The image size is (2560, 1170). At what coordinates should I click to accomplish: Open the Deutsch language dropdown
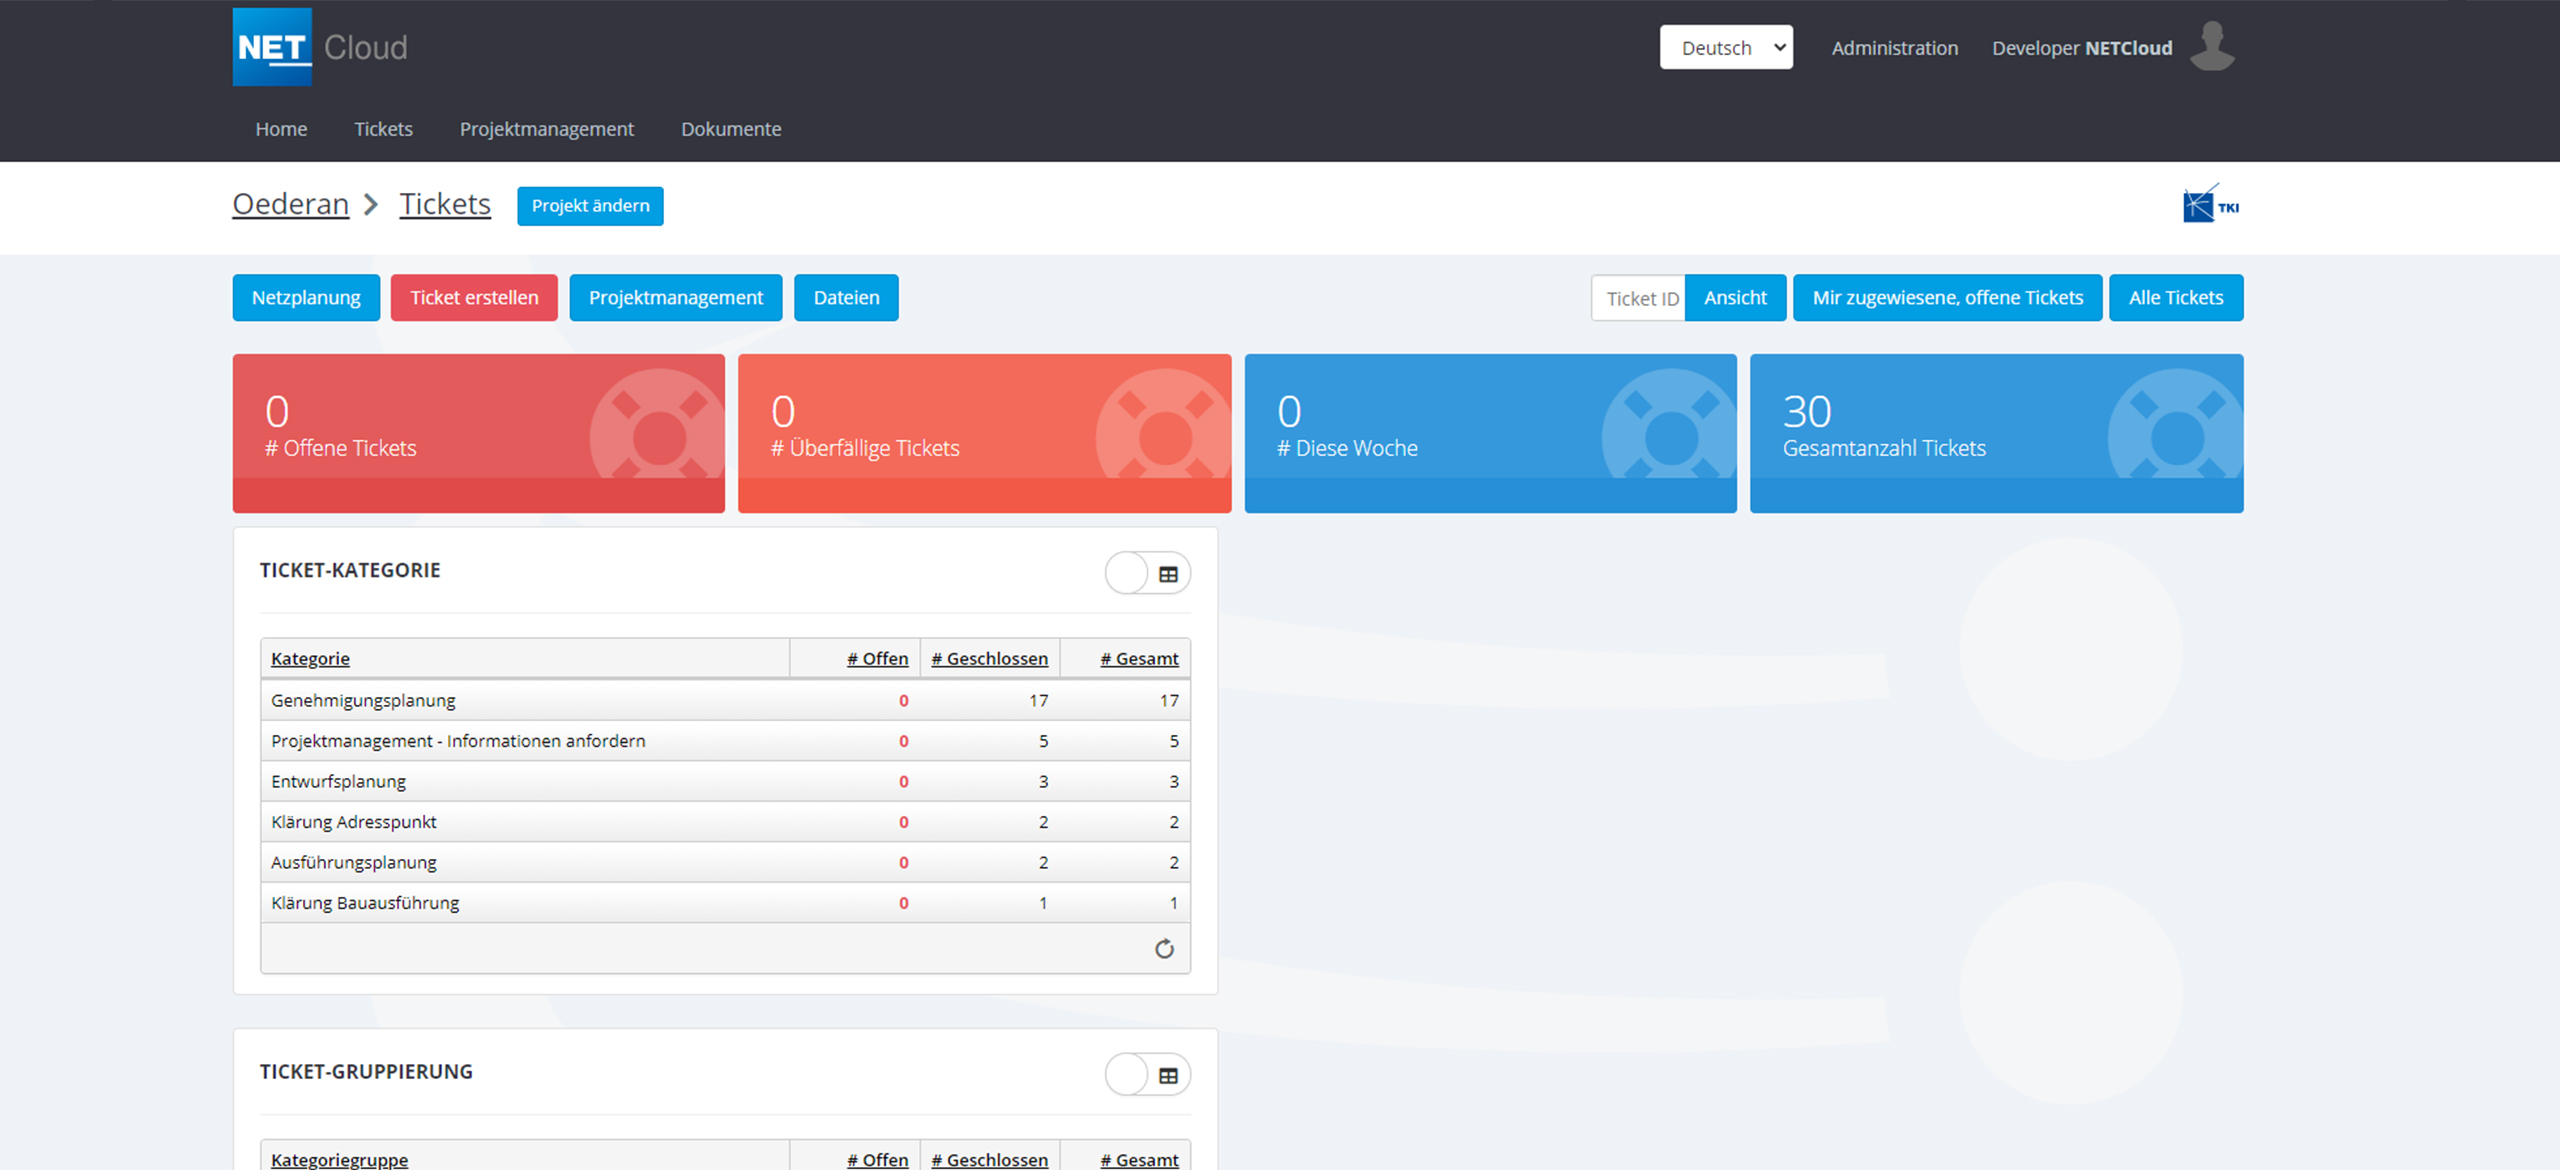click(1726, 47)
